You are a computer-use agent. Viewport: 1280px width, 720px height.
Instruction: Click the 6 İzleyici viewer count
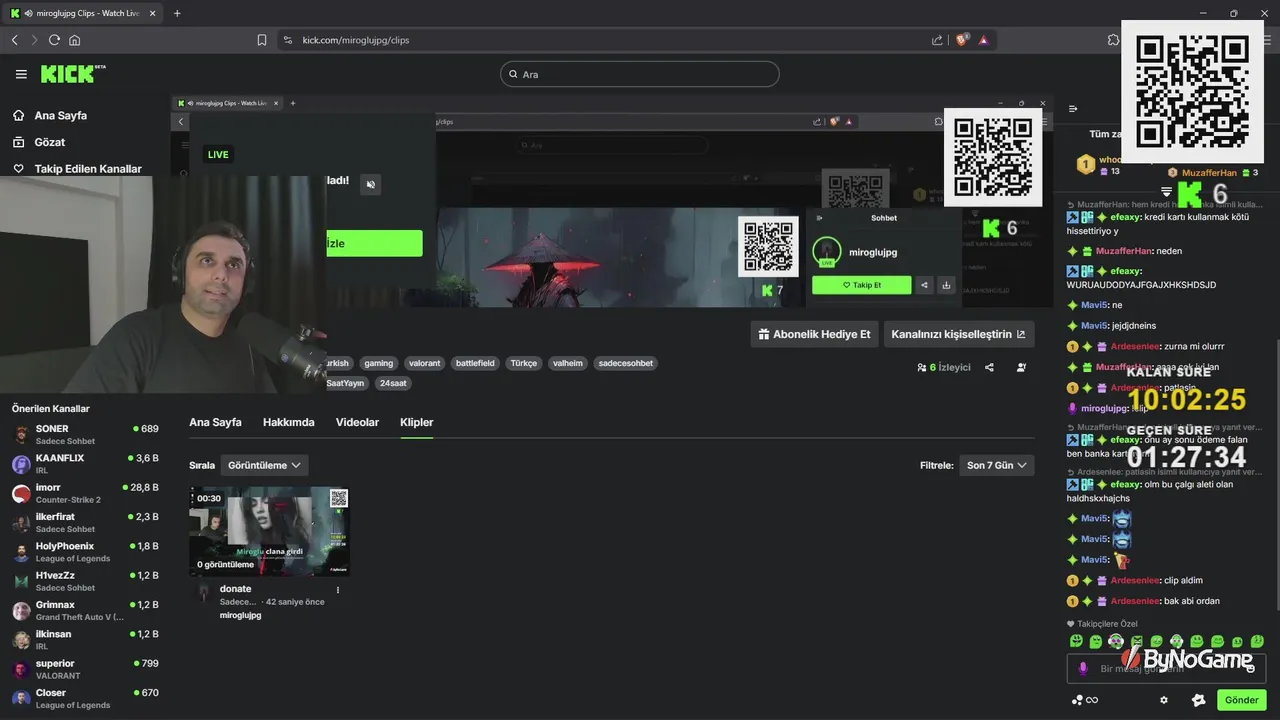[x=944, y=367]
